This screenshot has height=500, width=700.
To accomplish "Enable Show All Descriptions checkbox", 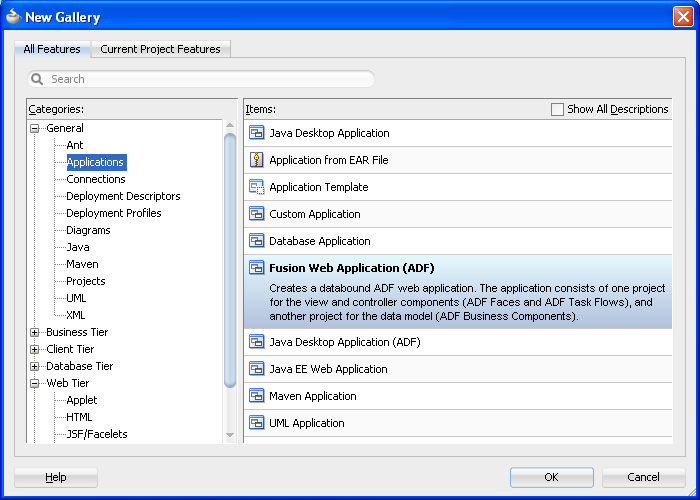I will (x=557, y=109).
